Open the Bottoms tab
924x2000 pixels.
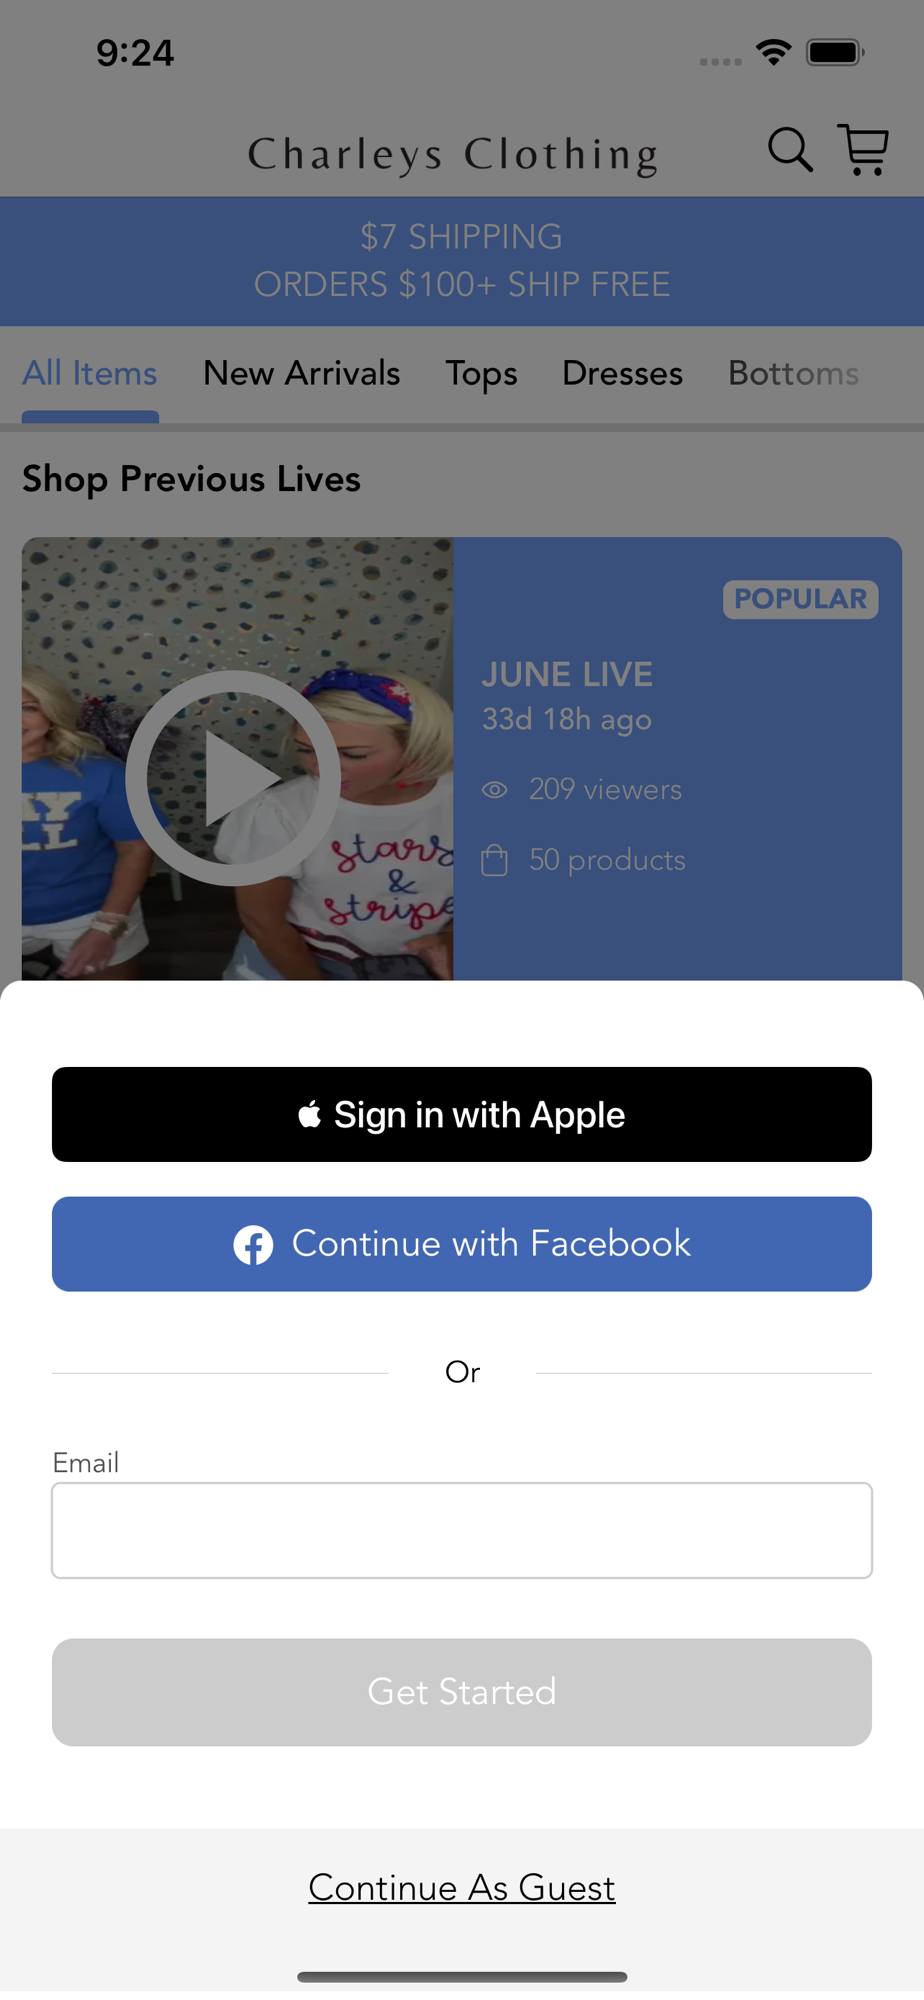click(x=793, y=374)
